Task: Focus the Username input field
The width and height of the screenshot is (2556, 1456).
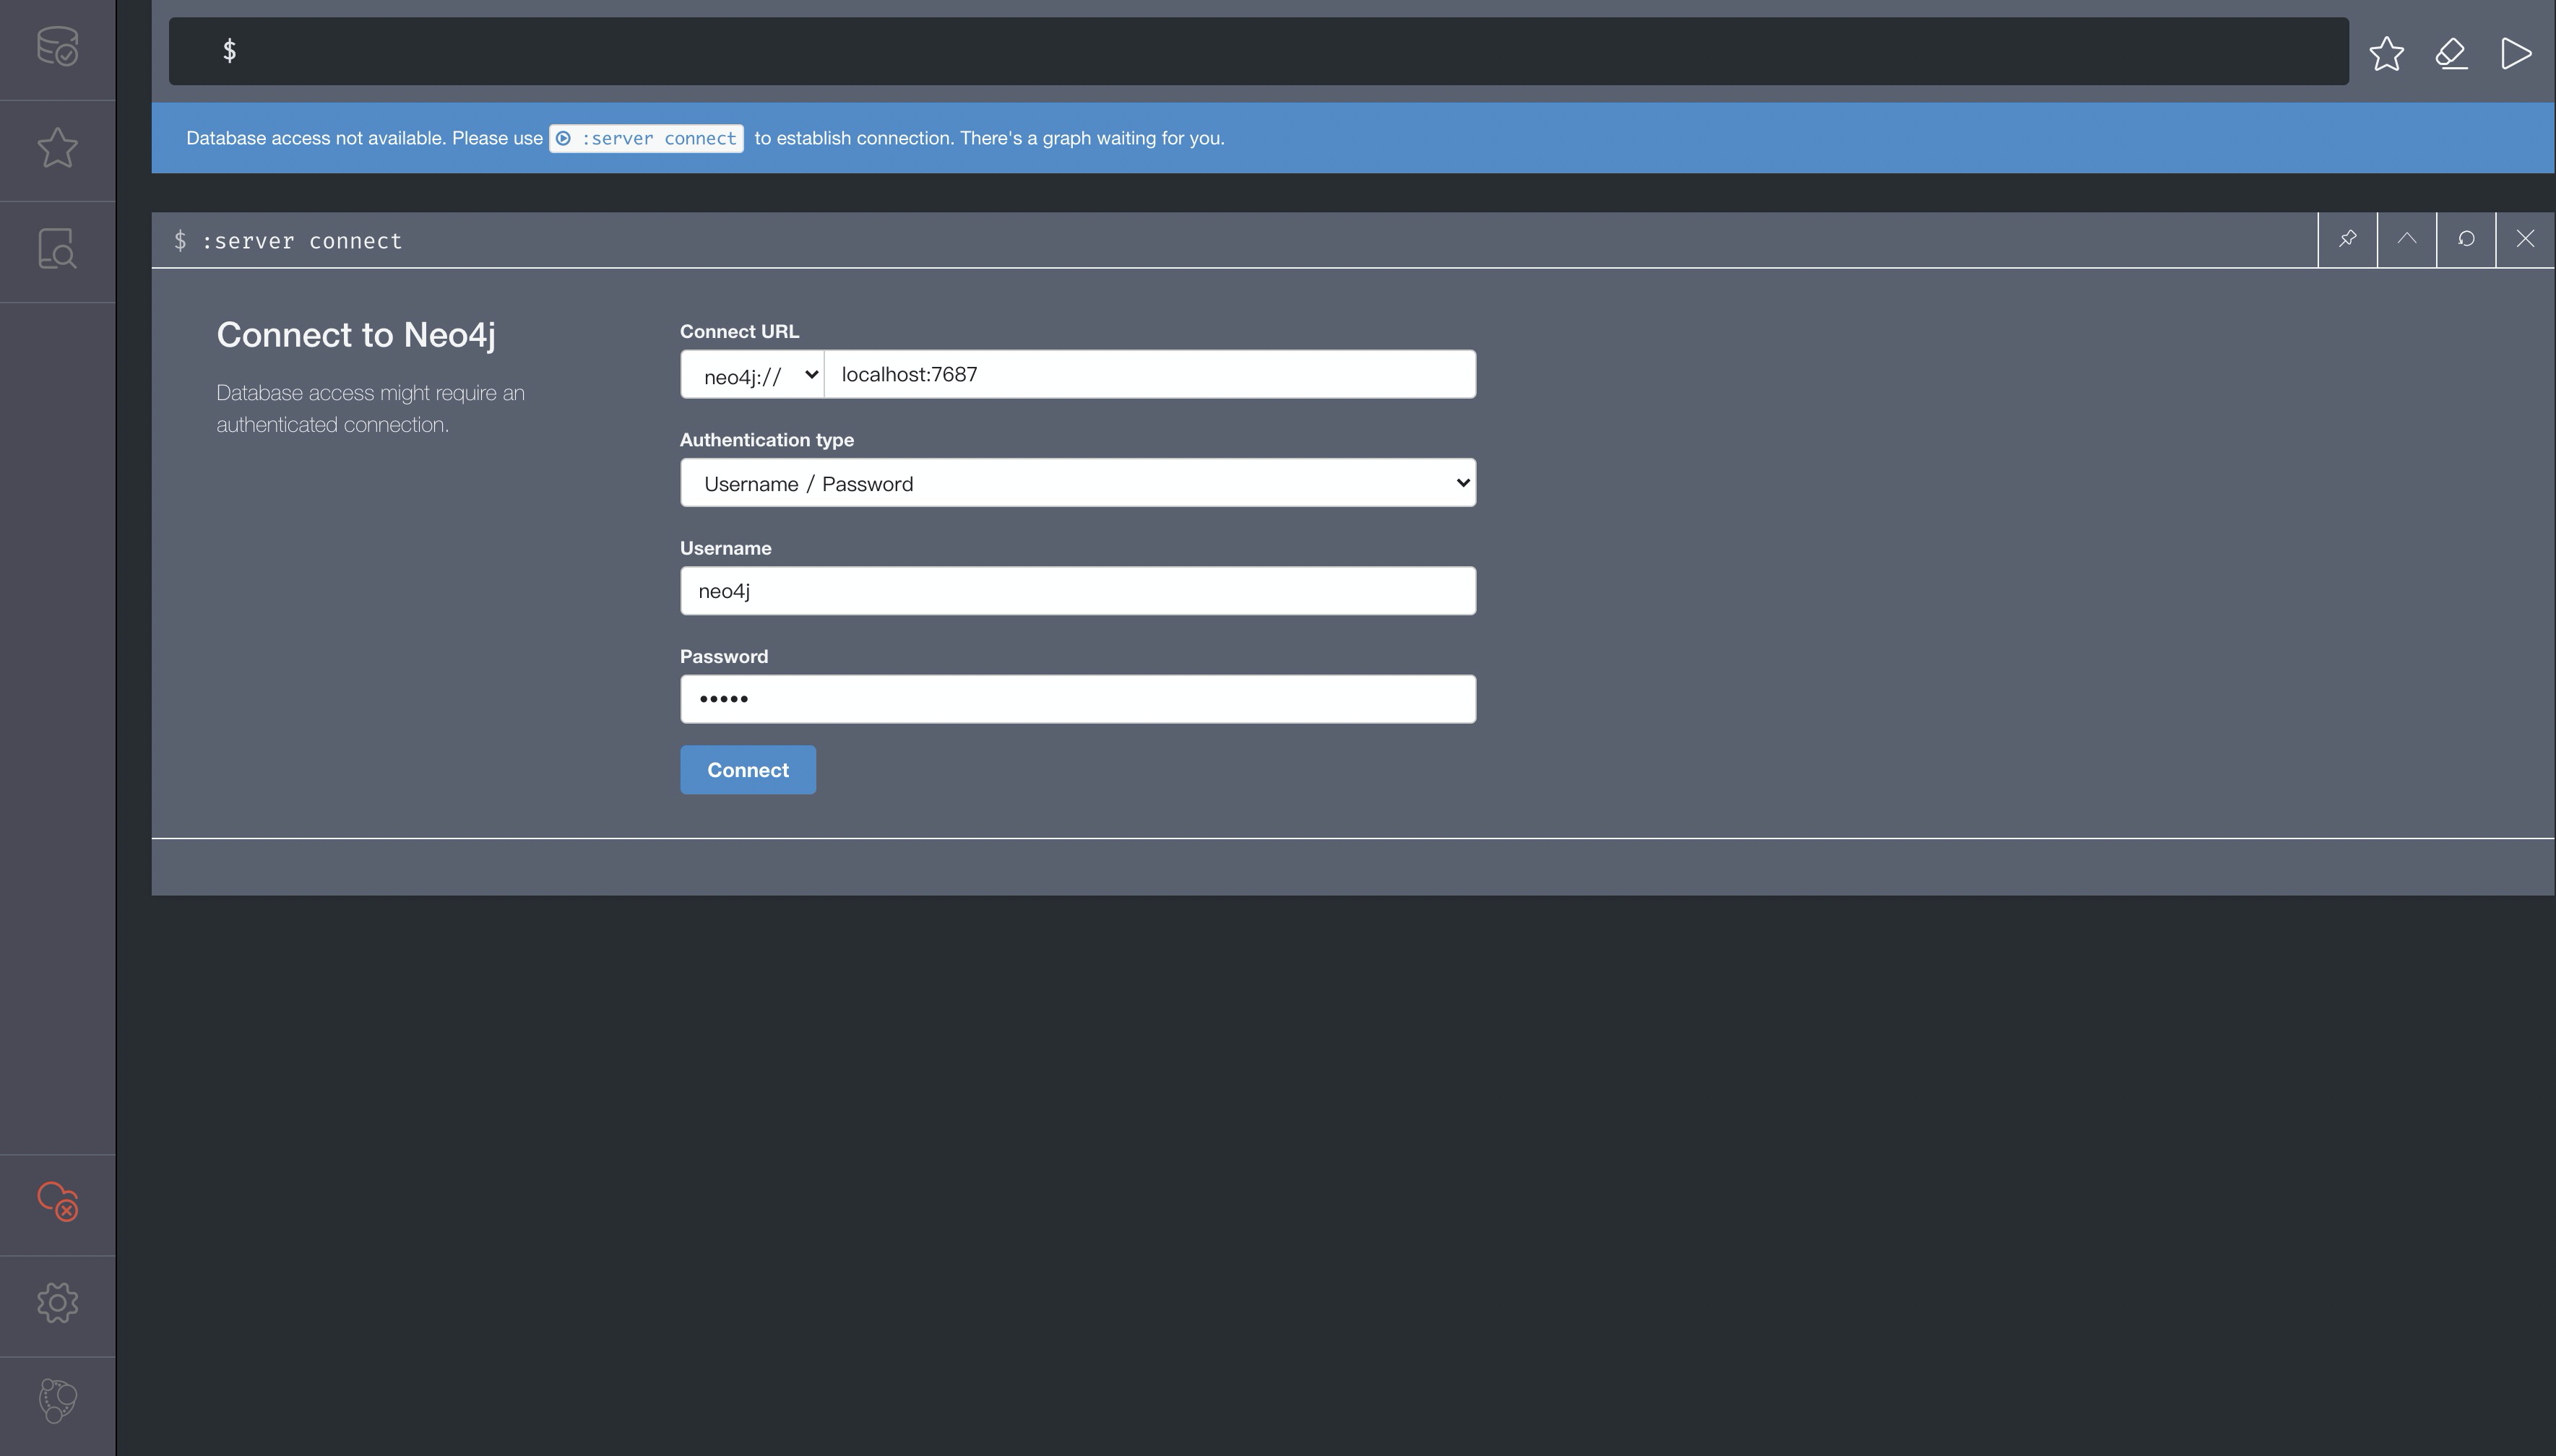Action: point(1078,591)
